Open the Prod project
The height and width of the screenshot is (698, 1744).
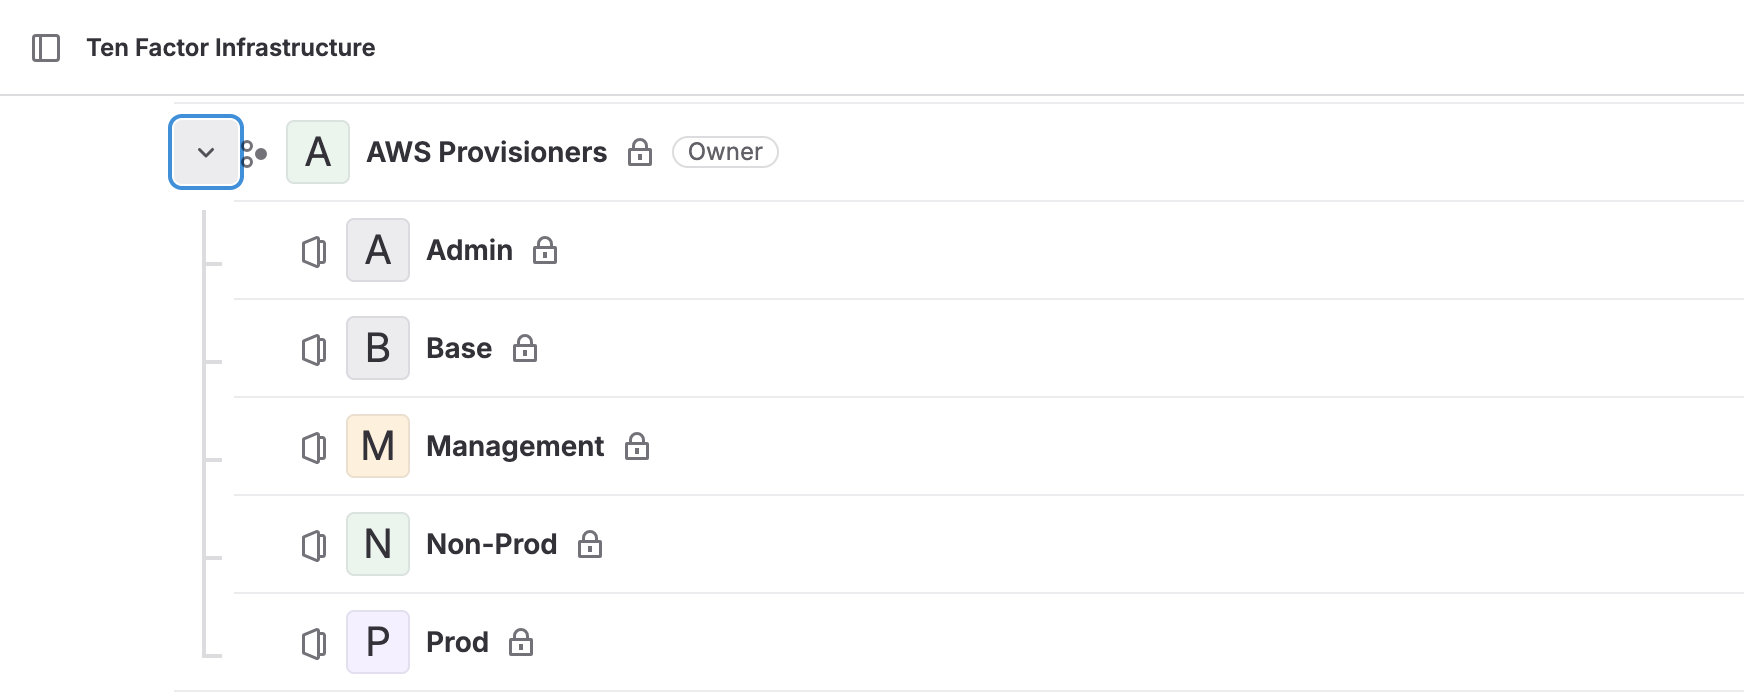coord(457,642)
